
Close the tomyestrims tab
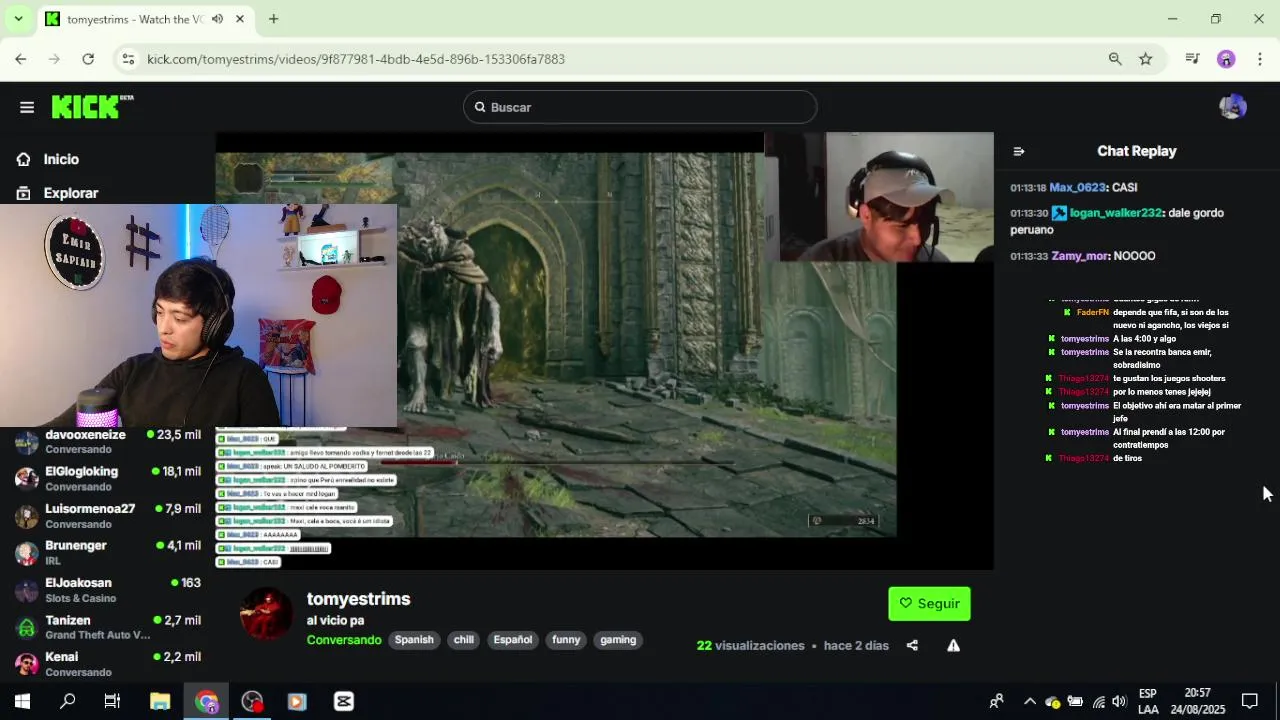pos(240,19)
